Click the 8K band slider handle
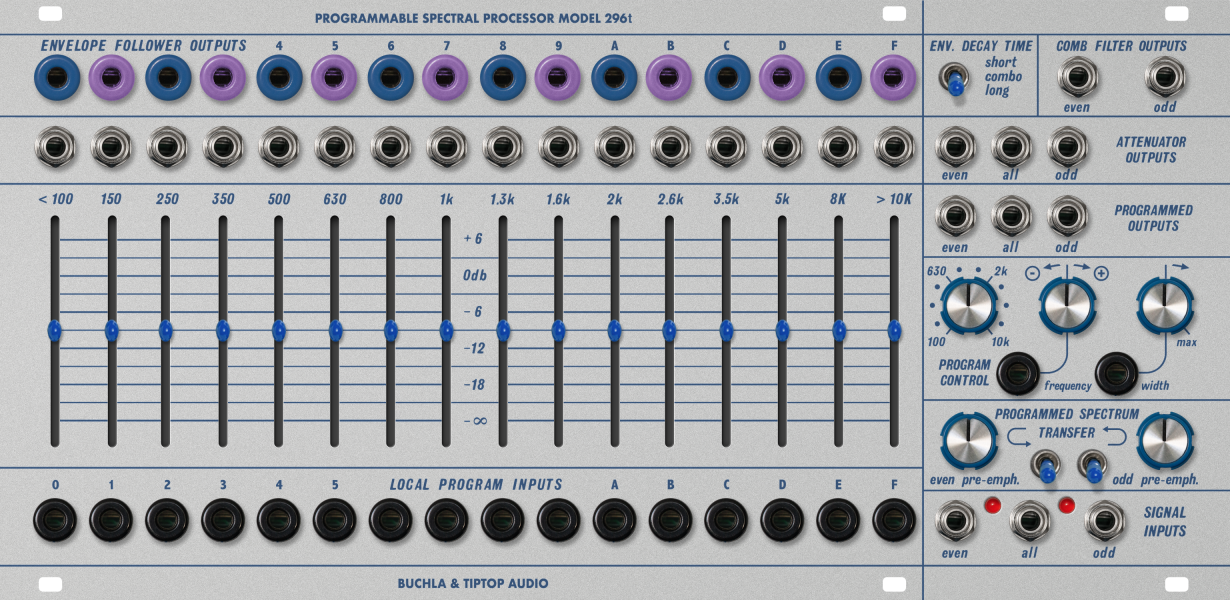Image resolution: width=1230 pixels, height=600 pixels. (x=839, y=330)
